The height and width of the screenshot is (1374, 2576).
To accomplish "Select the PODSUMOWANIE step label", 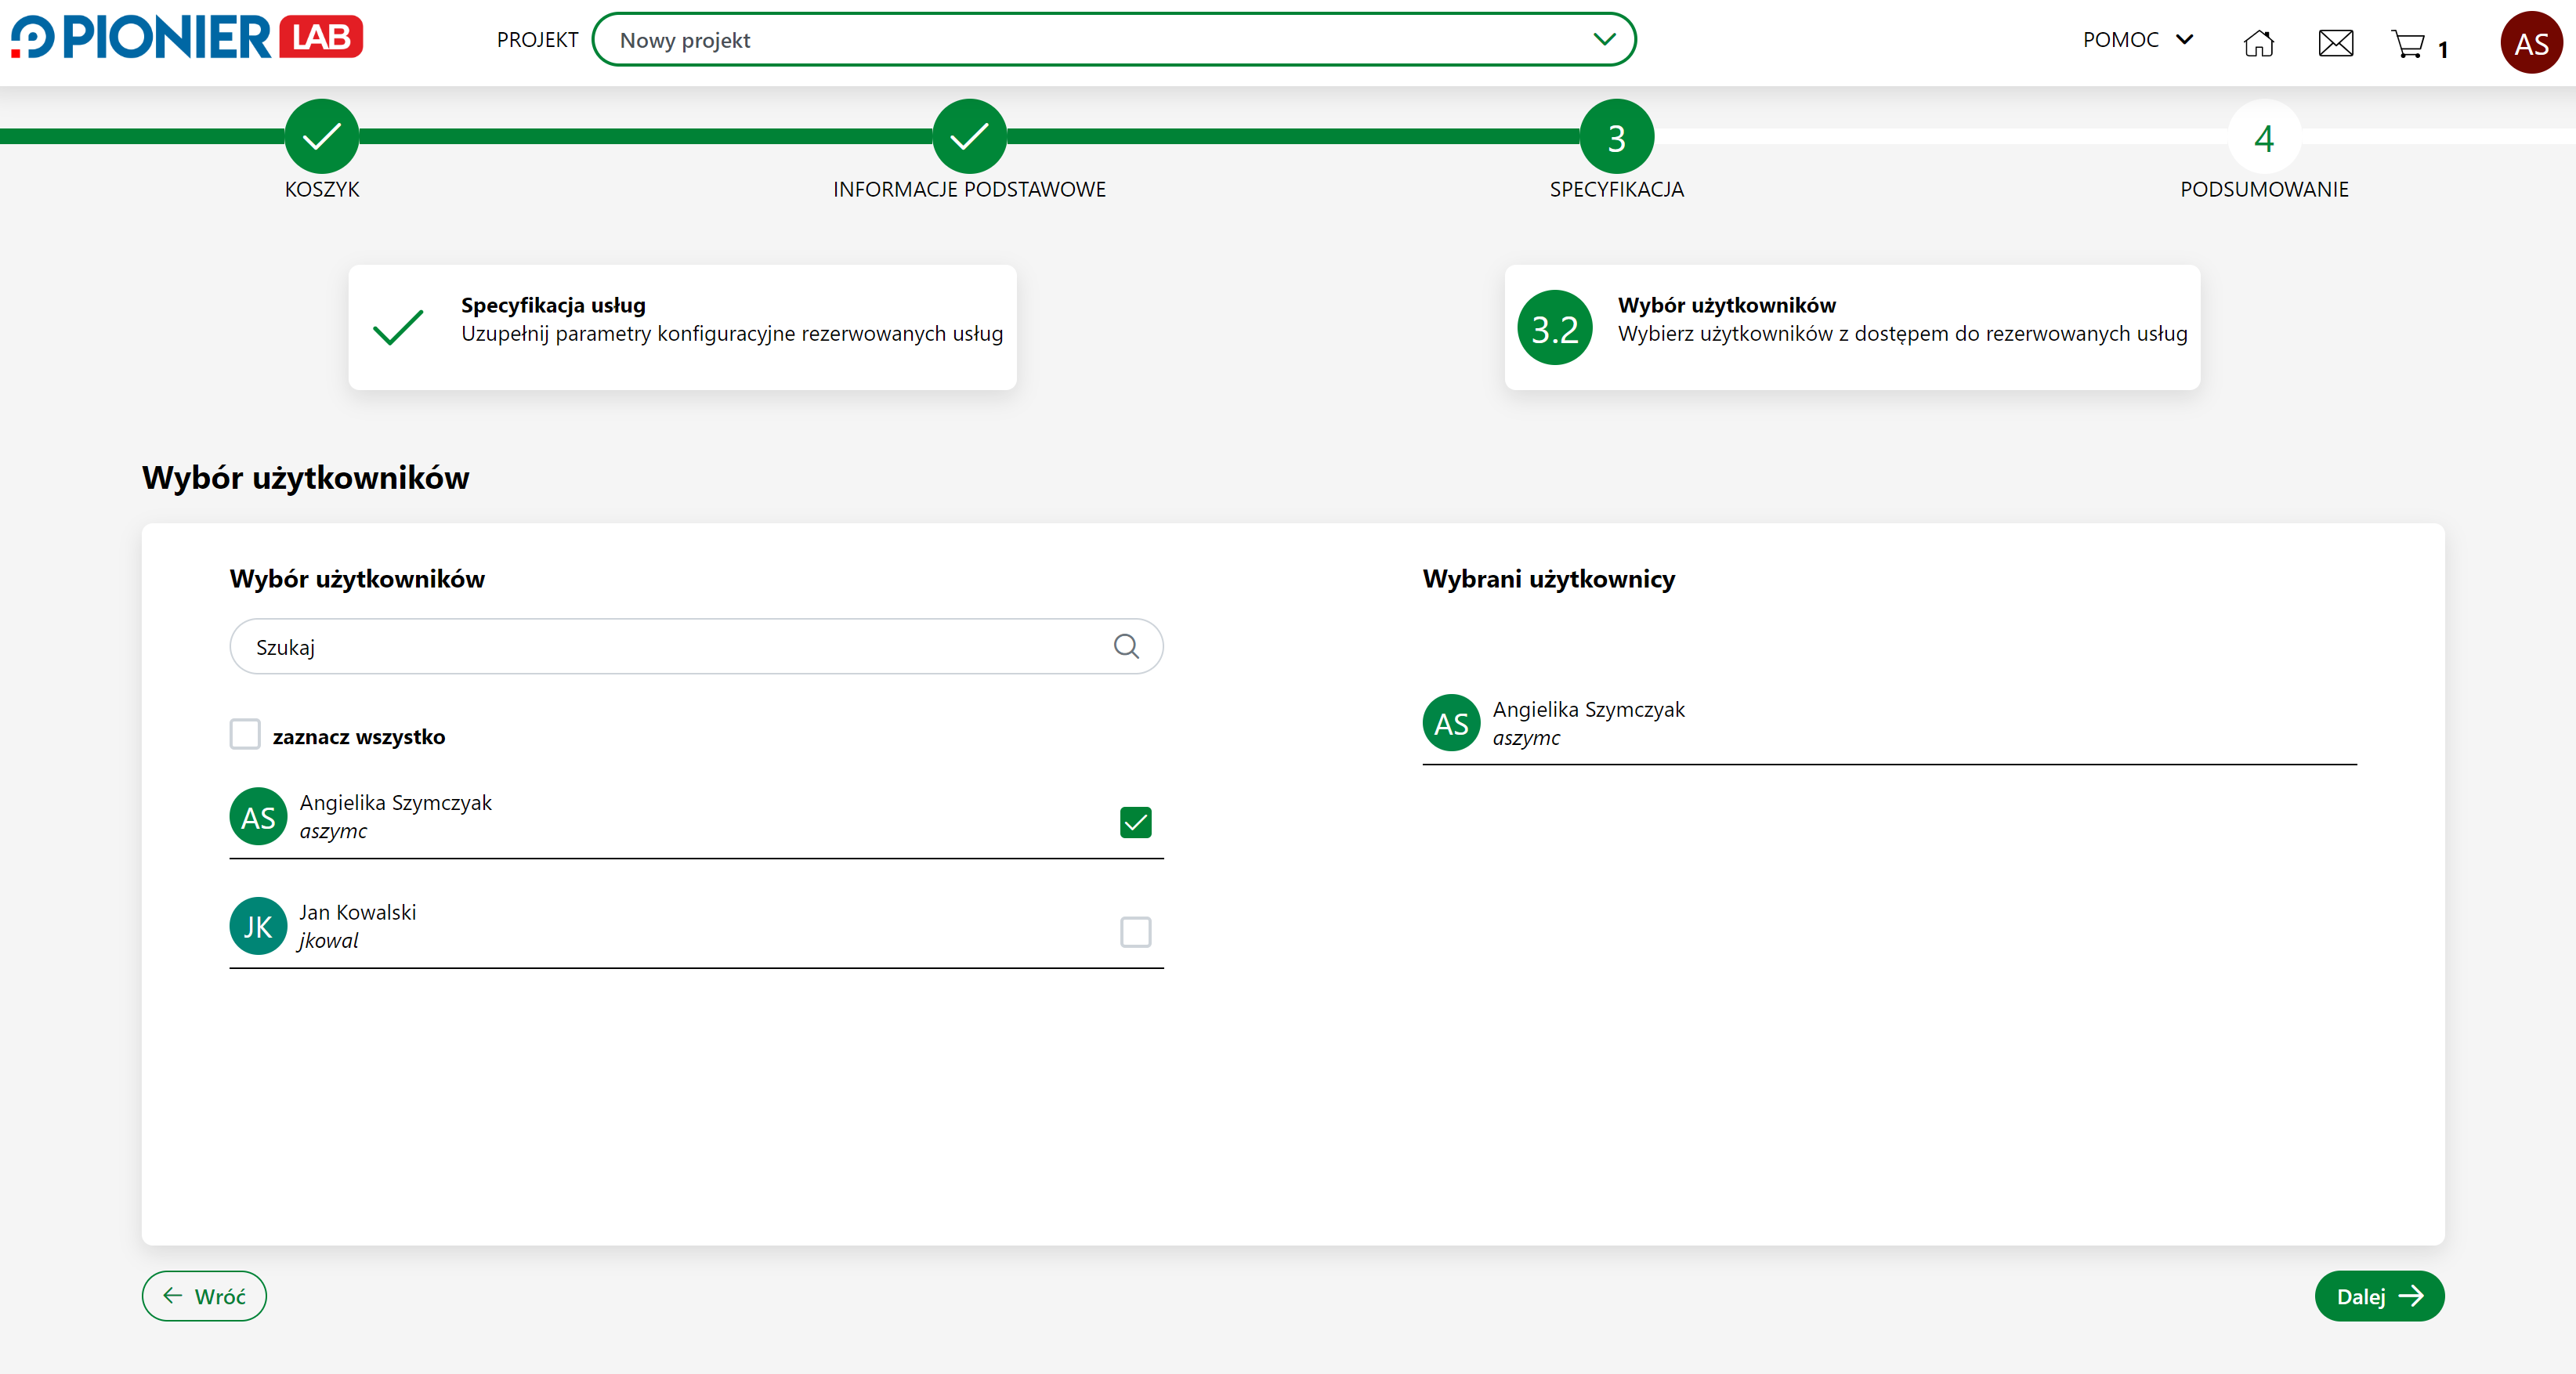I will (x=2265, y=189).
